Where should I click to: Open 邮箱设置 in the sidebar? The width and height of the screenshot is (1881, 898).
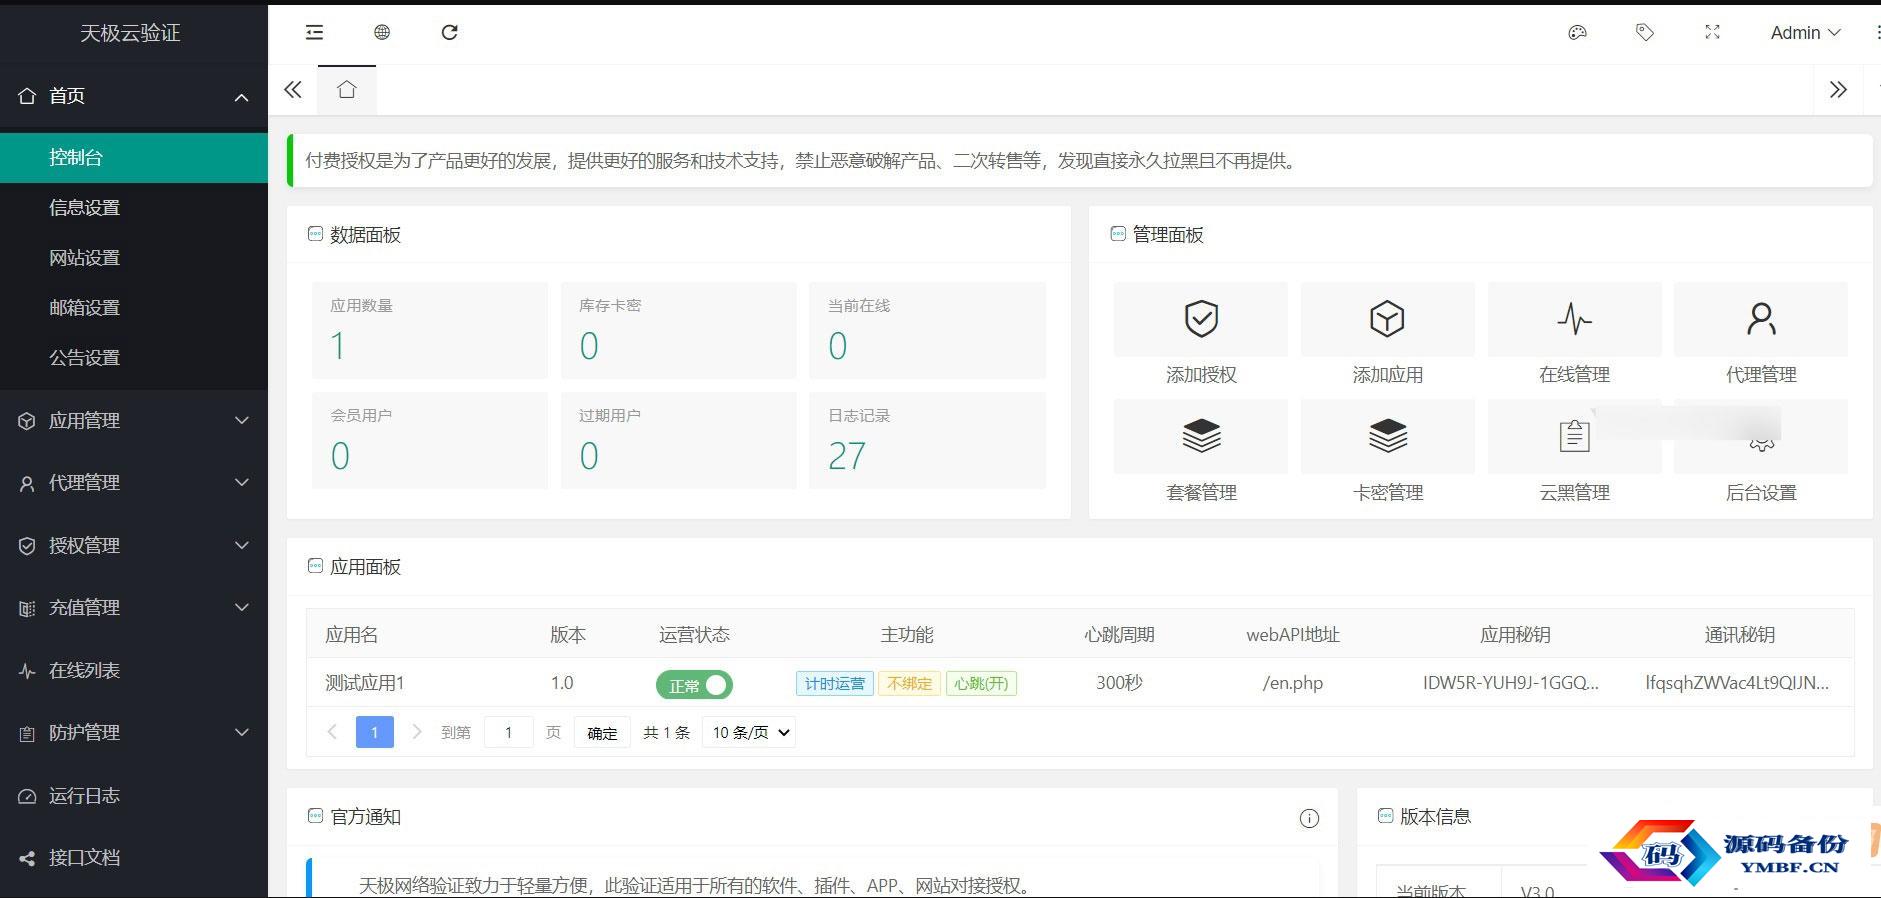click(x=134, y=307)
